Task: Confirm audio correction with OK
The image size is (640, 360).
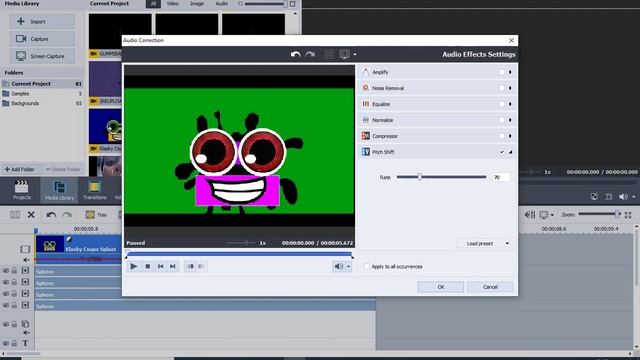Action: pos(440,287)
